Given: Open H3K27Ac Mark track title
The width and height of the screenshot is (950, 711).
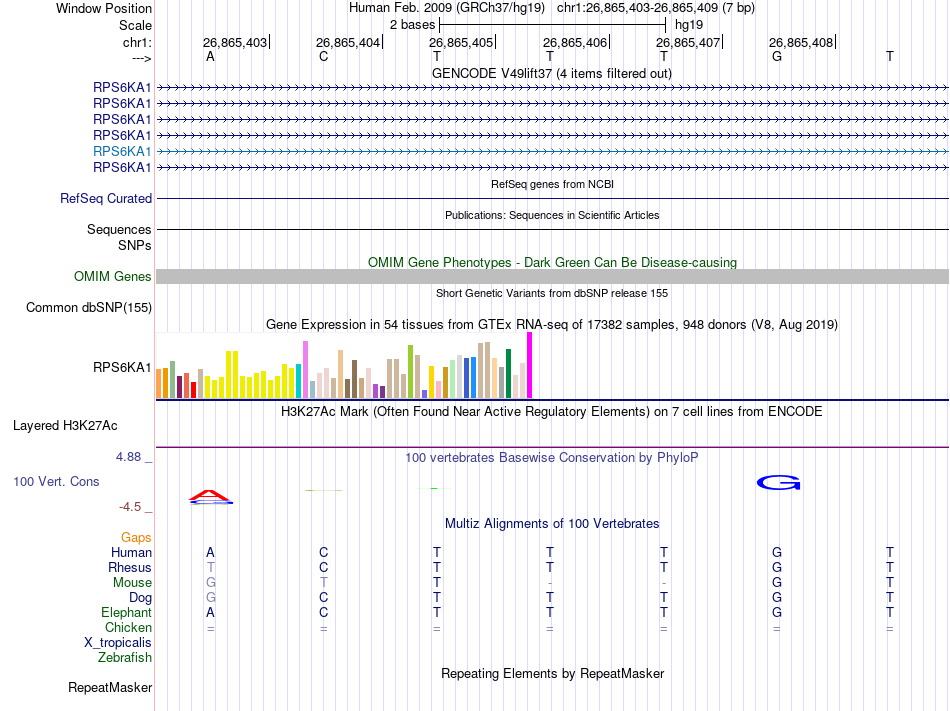Looking at the screenshot, I should pos(552,412).
